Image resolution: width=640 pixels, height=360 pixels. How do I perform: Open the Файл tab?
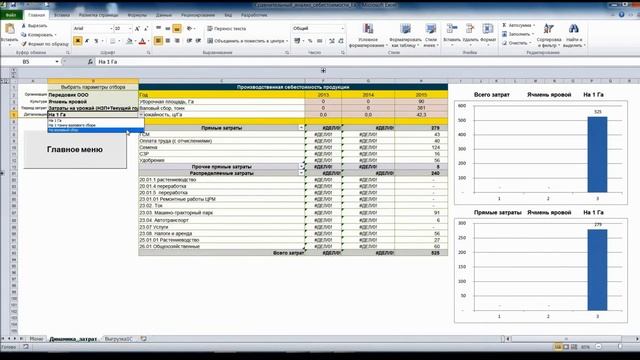(x=11, y=15)
